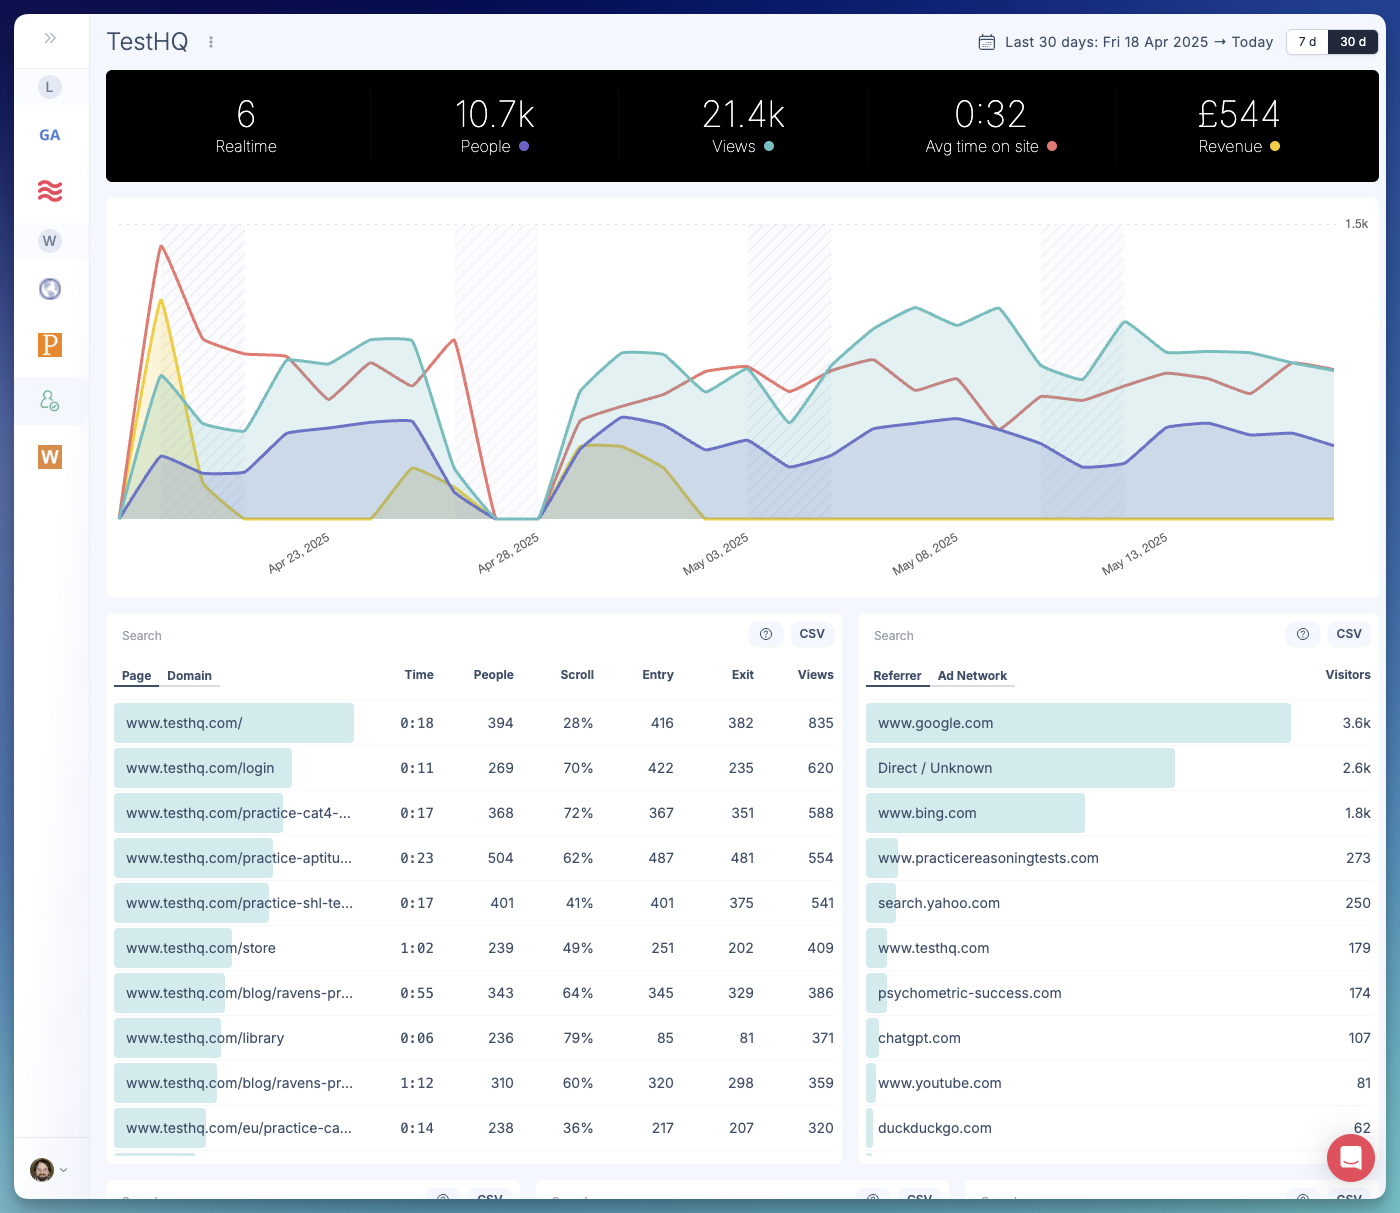Select the orange W WordPress sidebar icon
Image resolution: width=1400 pixels, height=1213 pixels.
click(x=49, y=456)
